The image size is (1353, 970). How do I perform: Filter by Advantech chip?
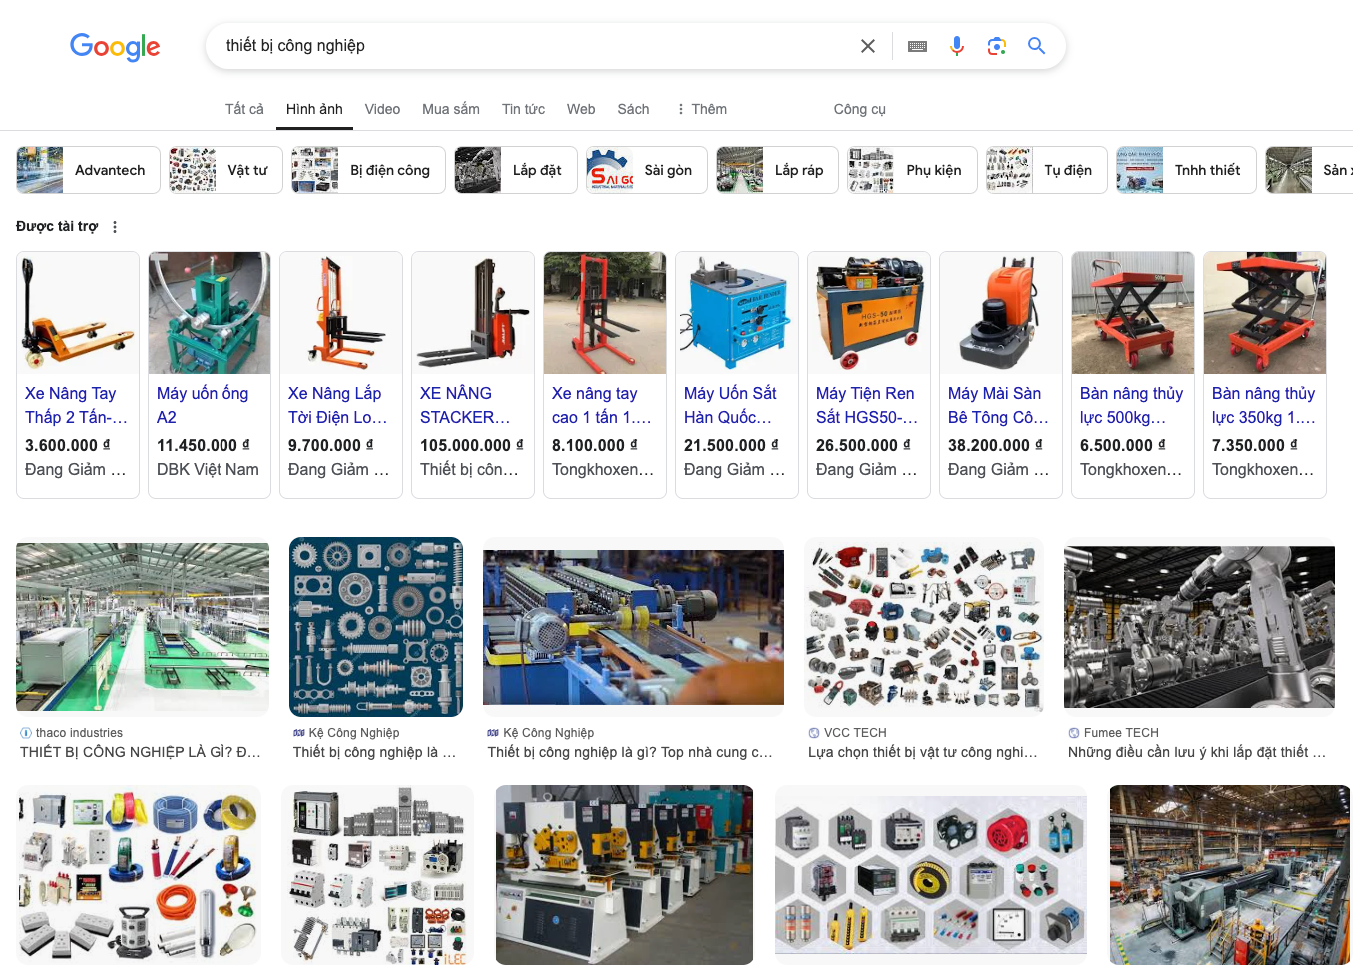click(89, 170)
